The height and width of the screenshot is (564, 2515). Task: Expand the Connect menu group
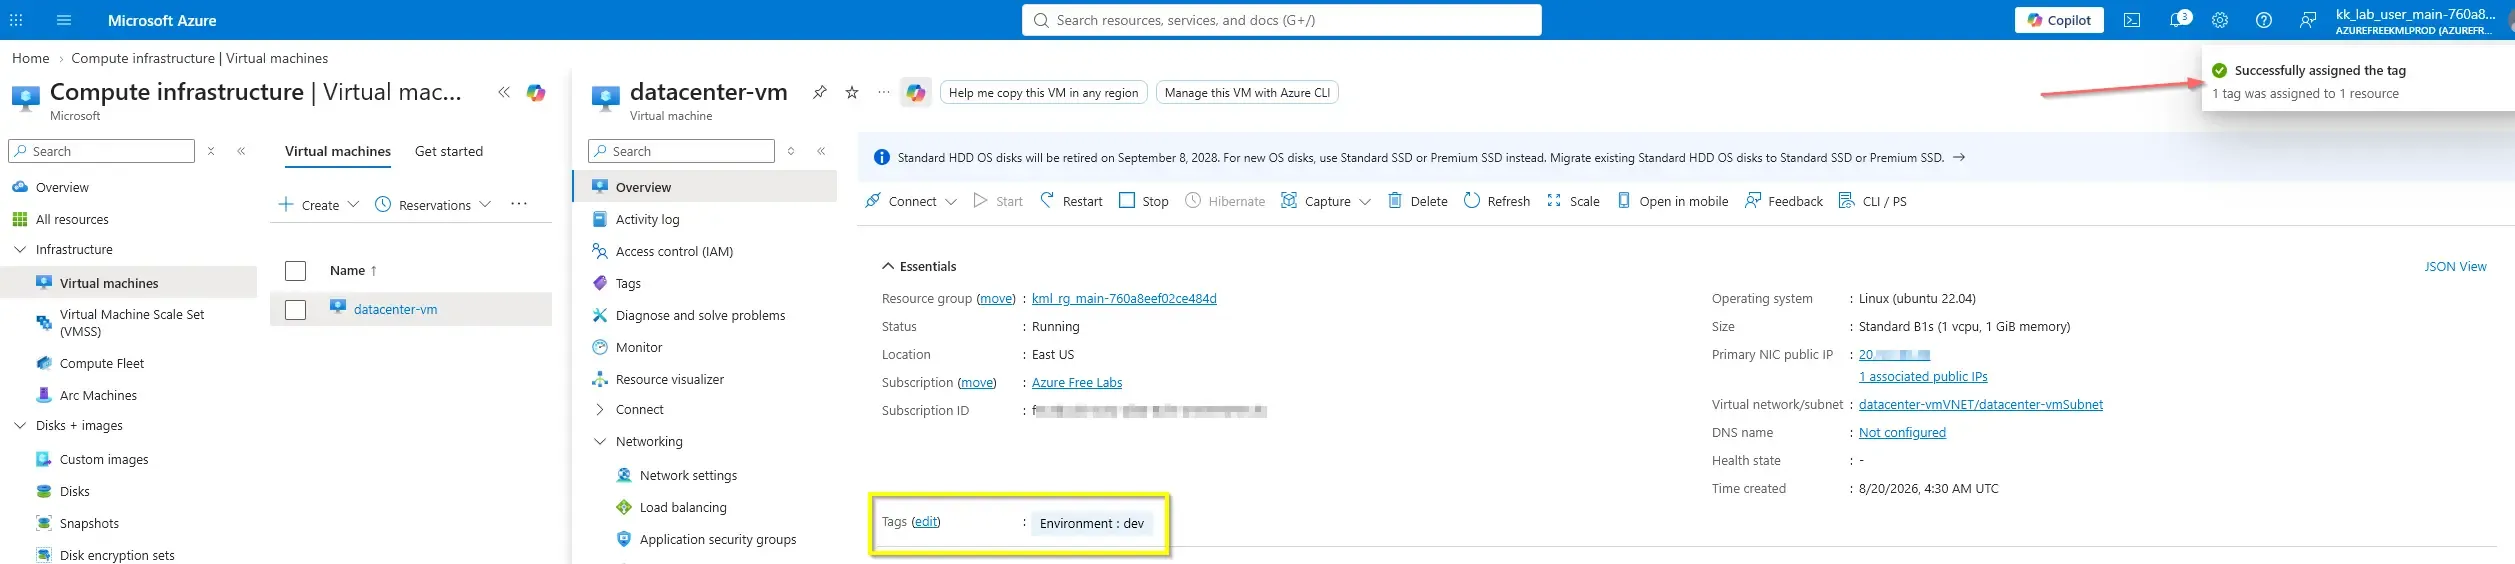pyautogui.click(x=600, y=409)
